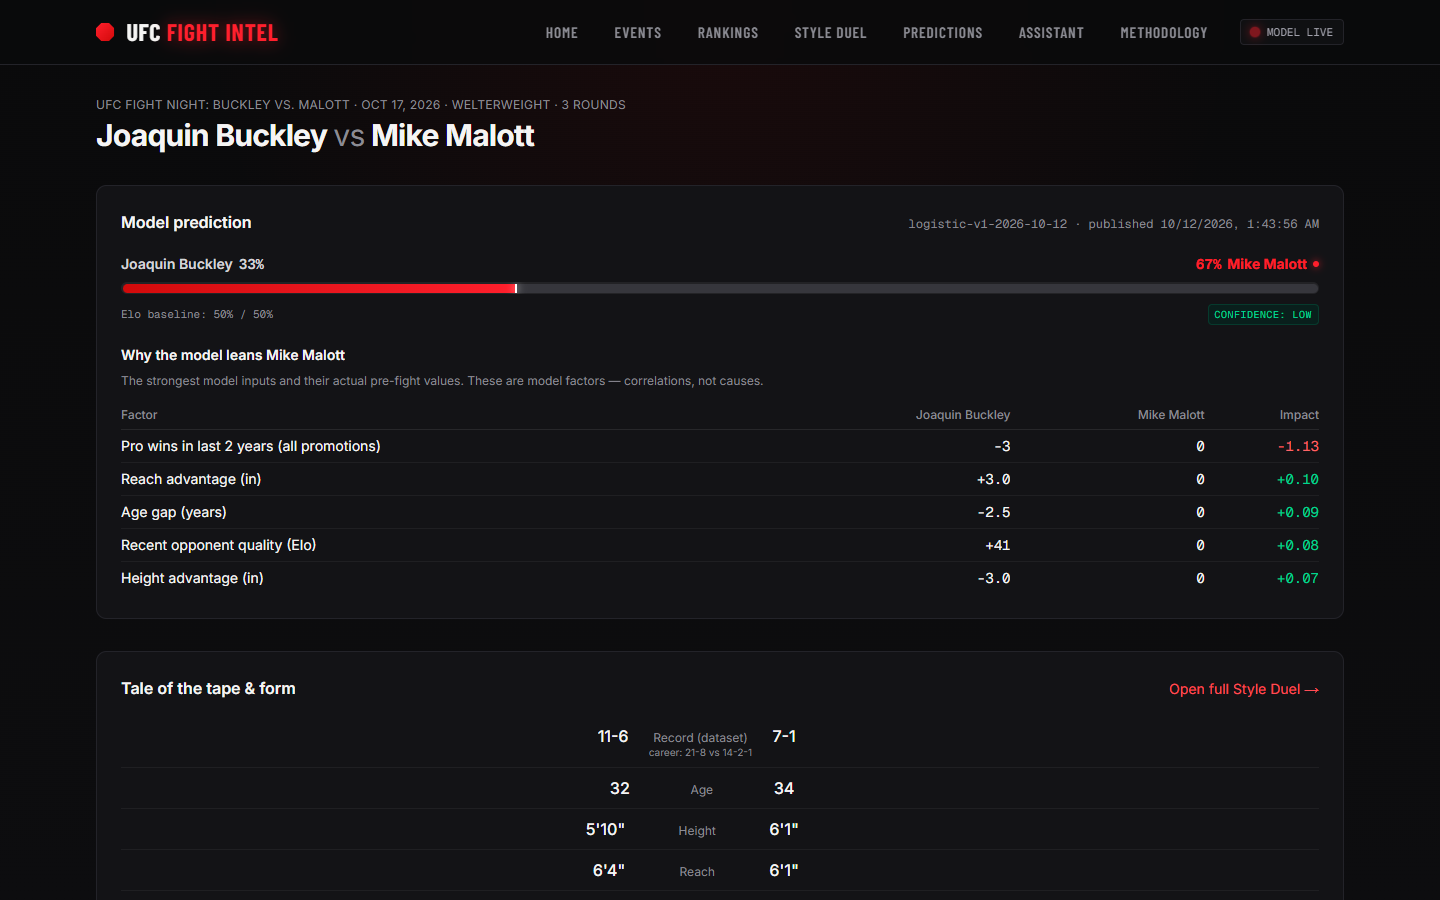Select the Age gap (years) factor
The width and height of the screenshot is (1440, 900).
point(174,512)
